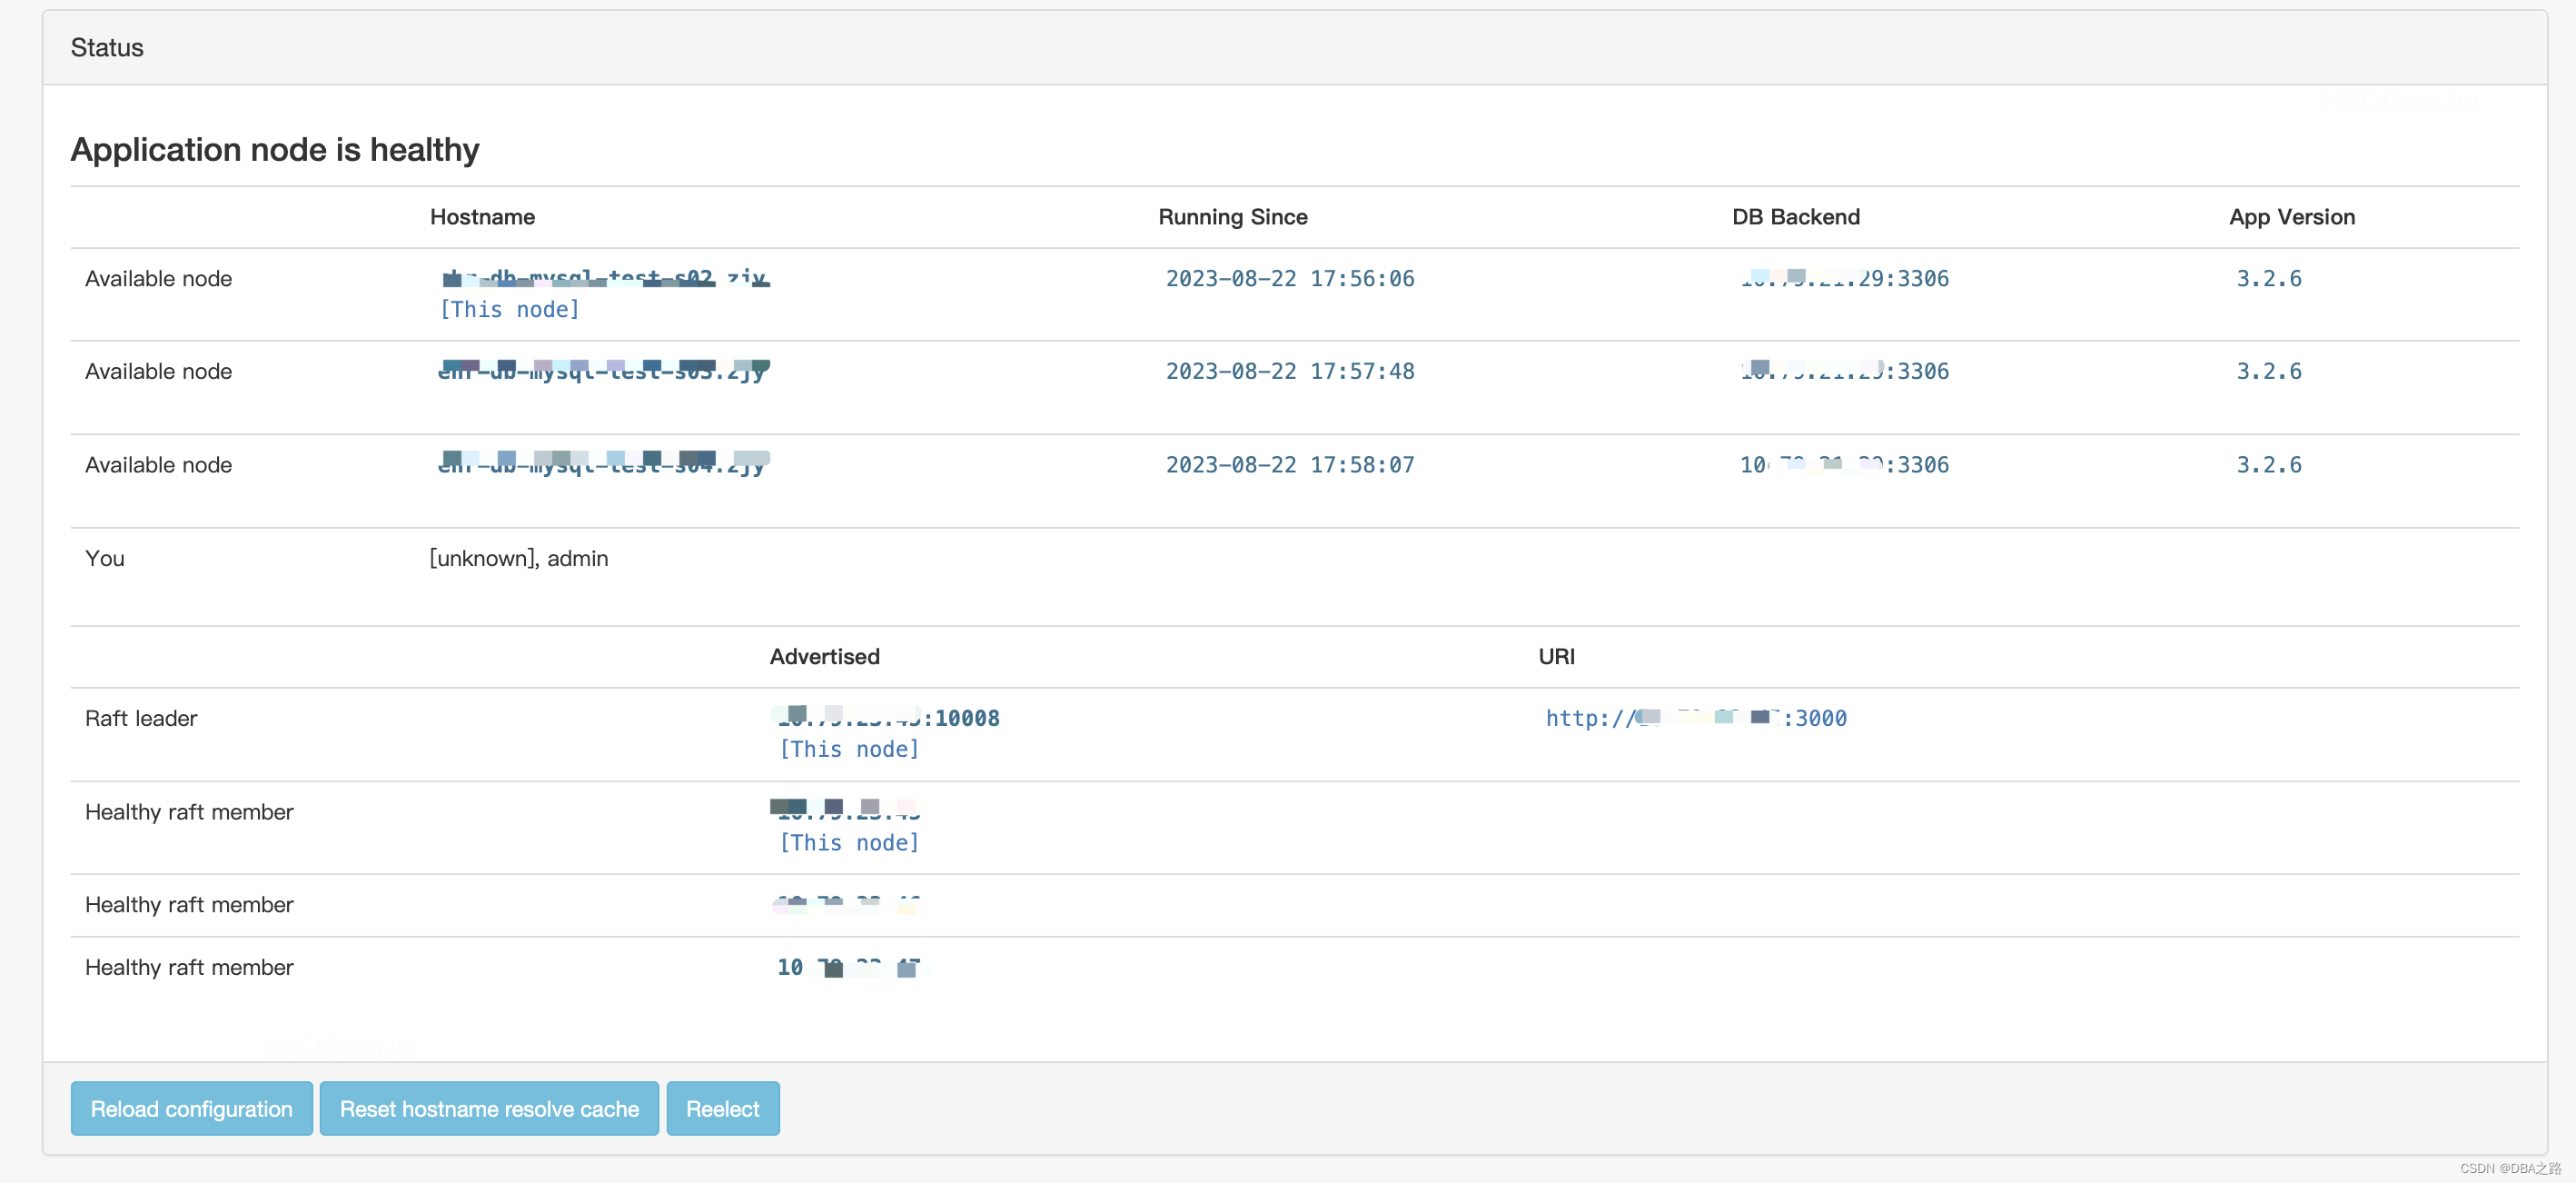2576x1183 pixels.
Task: Click DB backend of third available node
Action: 1843,464
